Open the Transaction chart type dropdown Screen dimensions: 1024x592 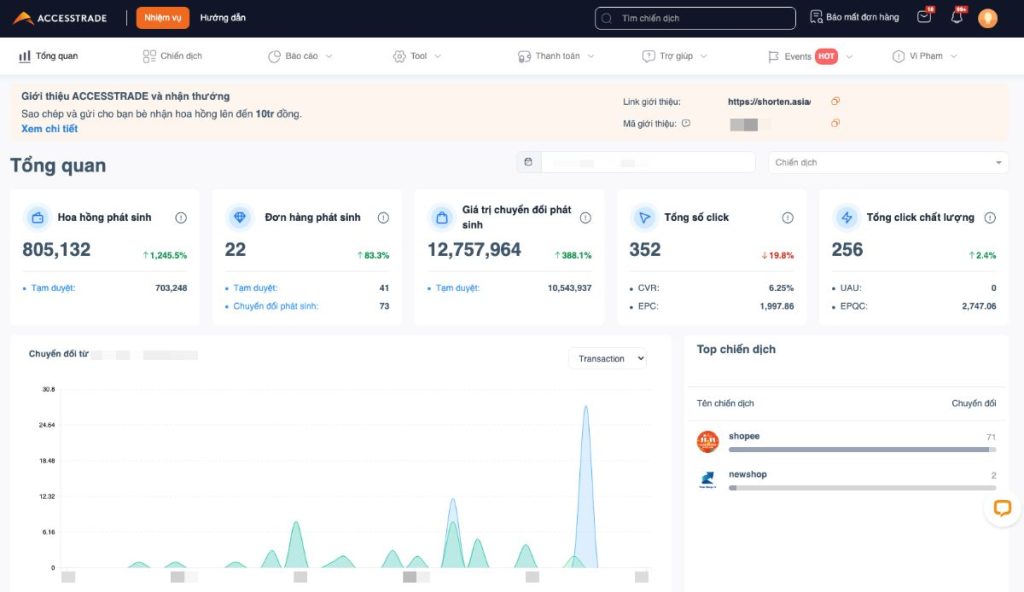tap(607, 358)
